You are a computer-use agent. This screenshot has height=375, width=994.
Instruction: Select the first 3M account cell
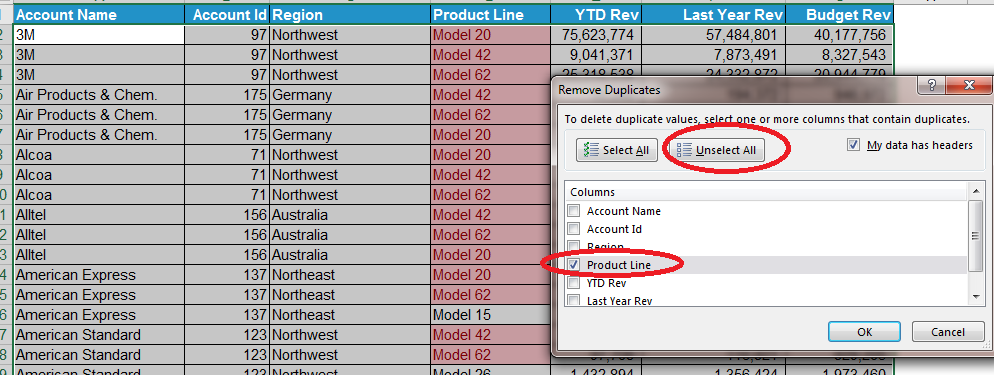click(x=99, y=35)
